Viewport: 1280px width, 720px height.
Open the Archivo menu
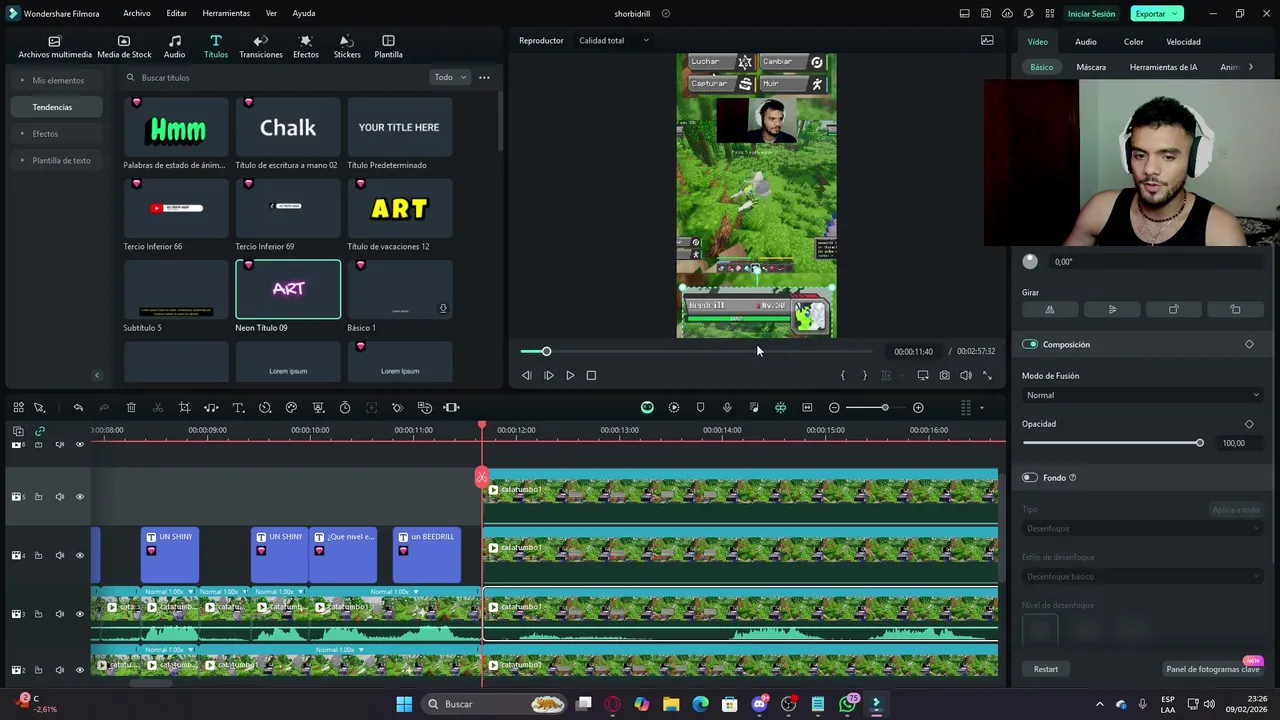coord(137,14)
